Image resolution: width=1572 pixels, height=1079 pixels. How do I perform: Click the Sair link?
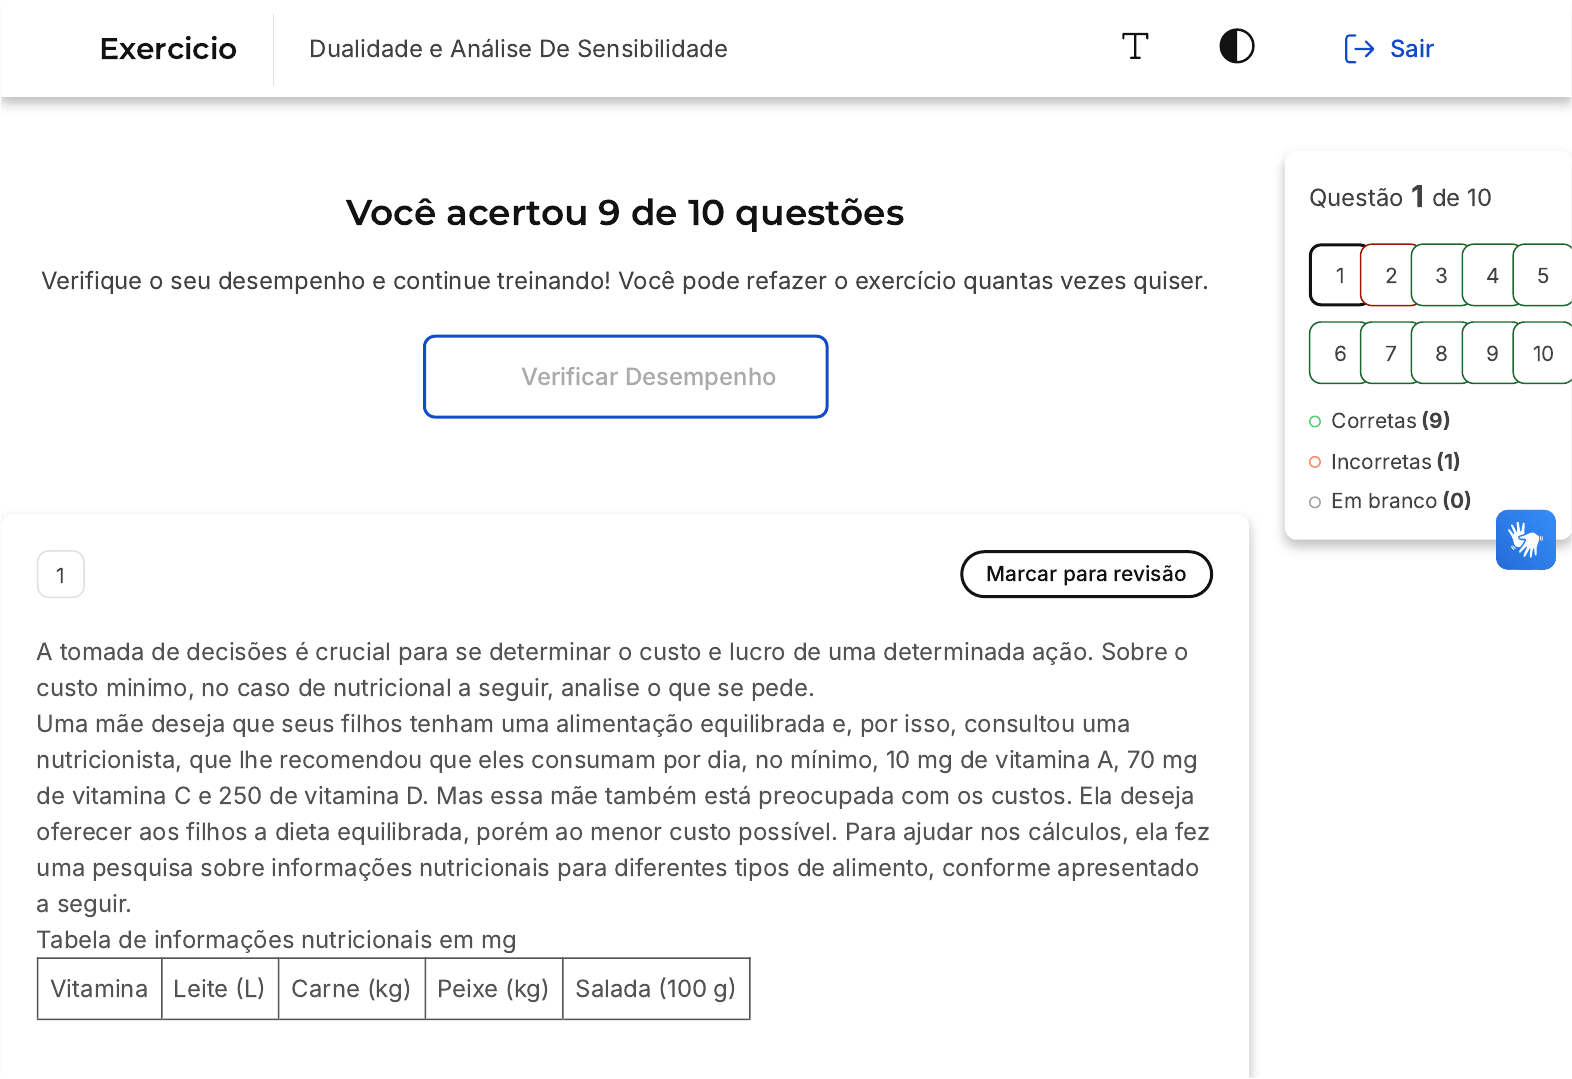pos(1411,49)
